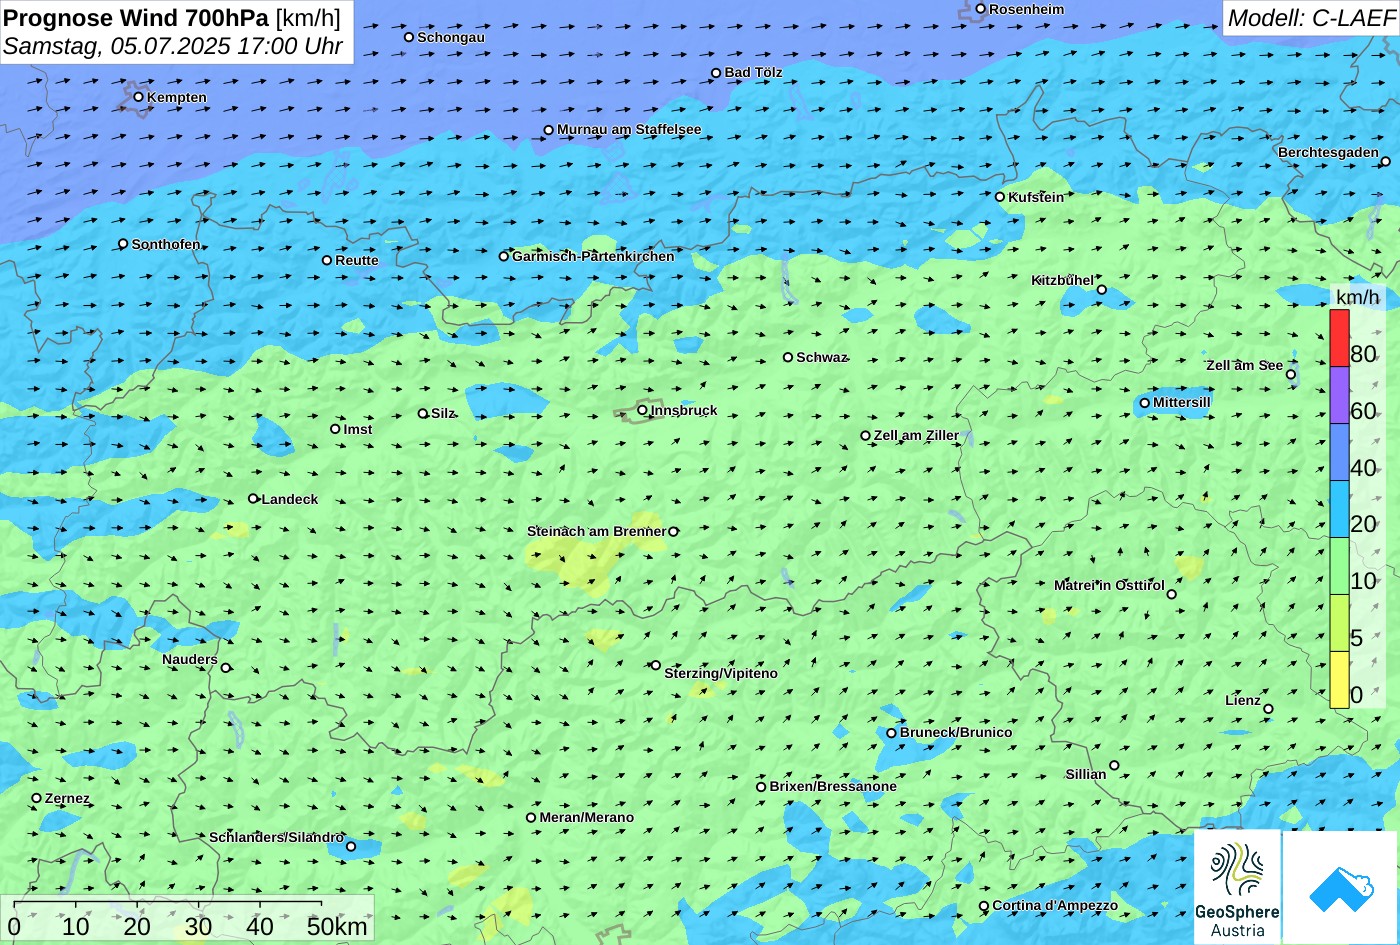Screen dimensions: 1400x945
Task: Click the Imst location dot
Action: pos(335,429)
